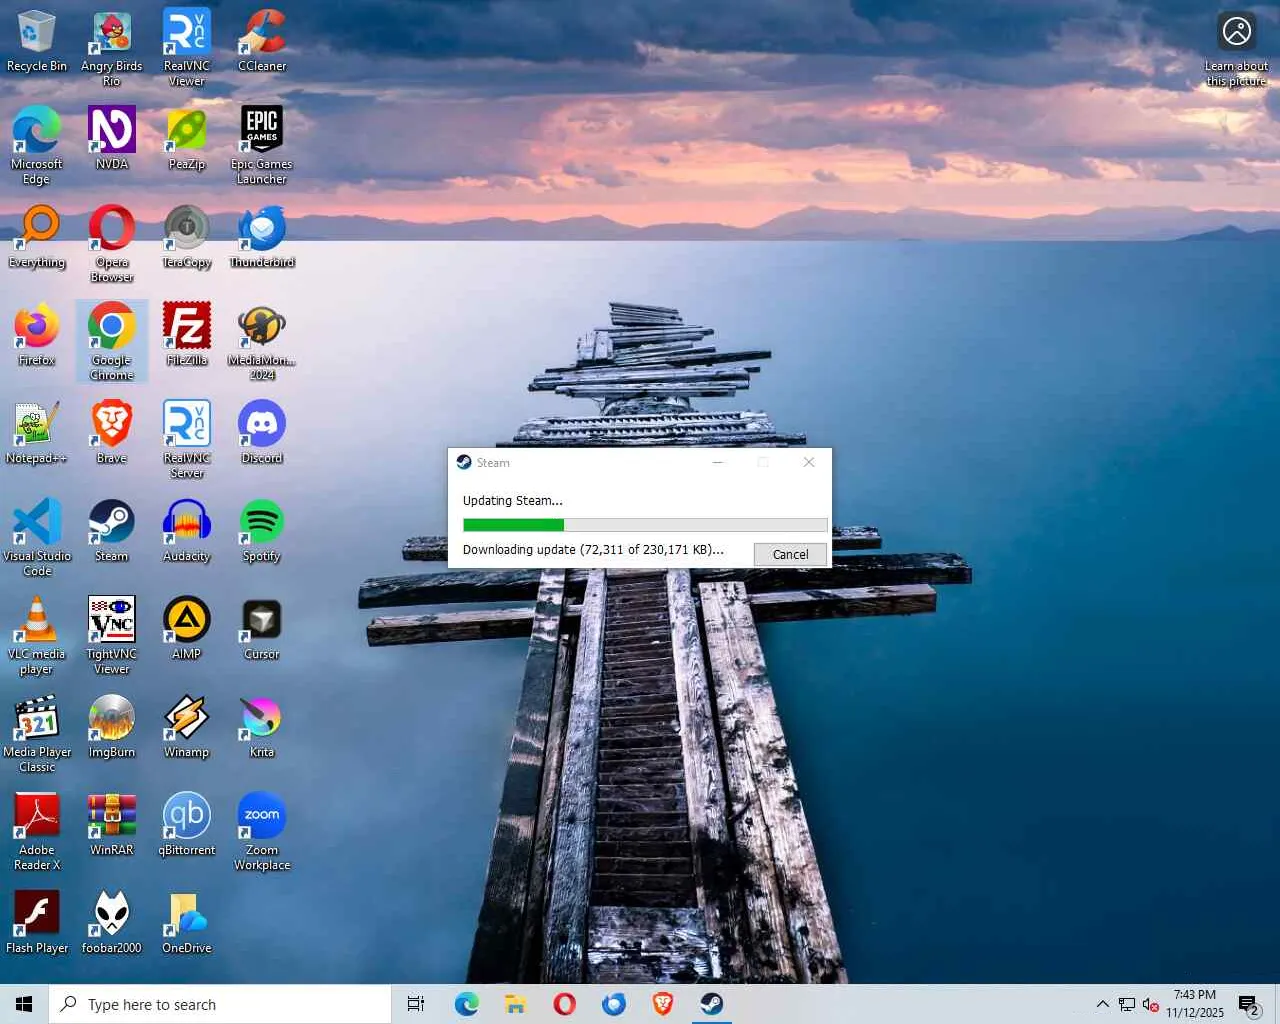Show hidden system tray icons
This screenshot has height=1024, width=1280.
(1102, 1004)
